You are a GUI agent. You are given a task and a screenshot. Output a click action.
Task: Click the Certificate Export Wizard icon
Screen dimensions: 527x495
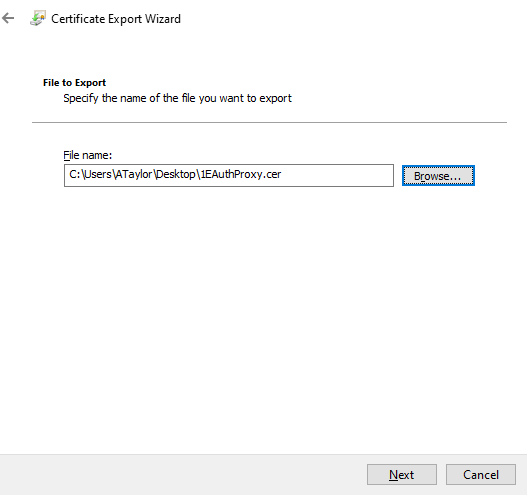pyautogui.click(x=38, y=18)
